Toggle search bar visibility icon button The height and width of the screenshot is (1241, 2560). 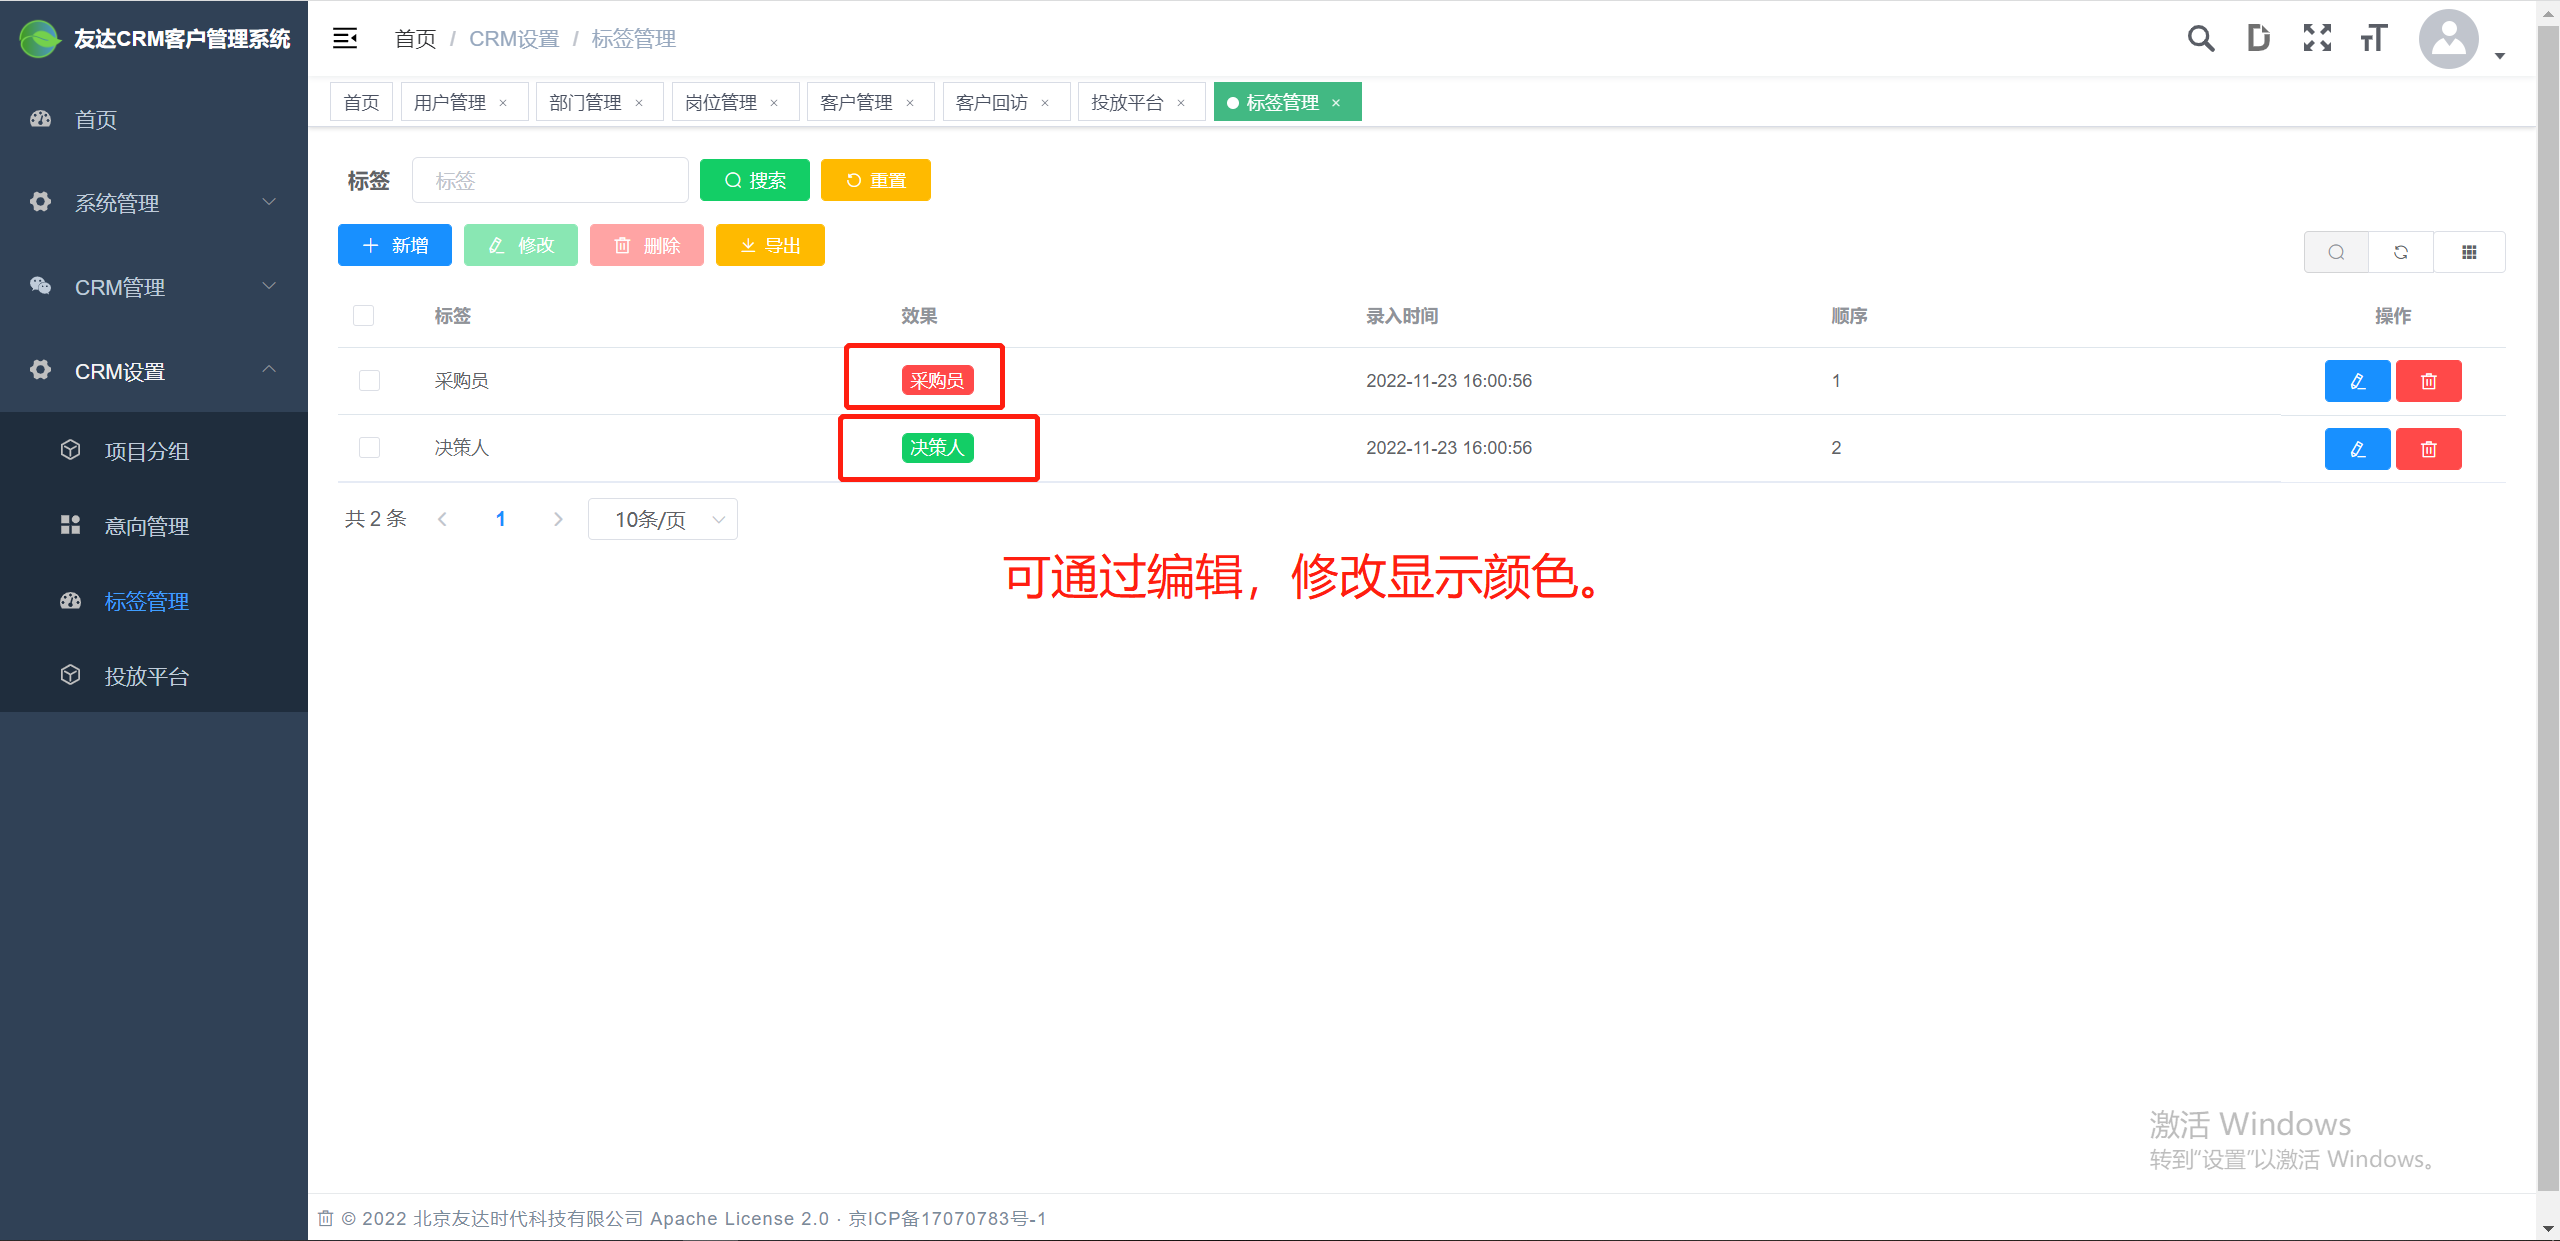click(2336, 252)
